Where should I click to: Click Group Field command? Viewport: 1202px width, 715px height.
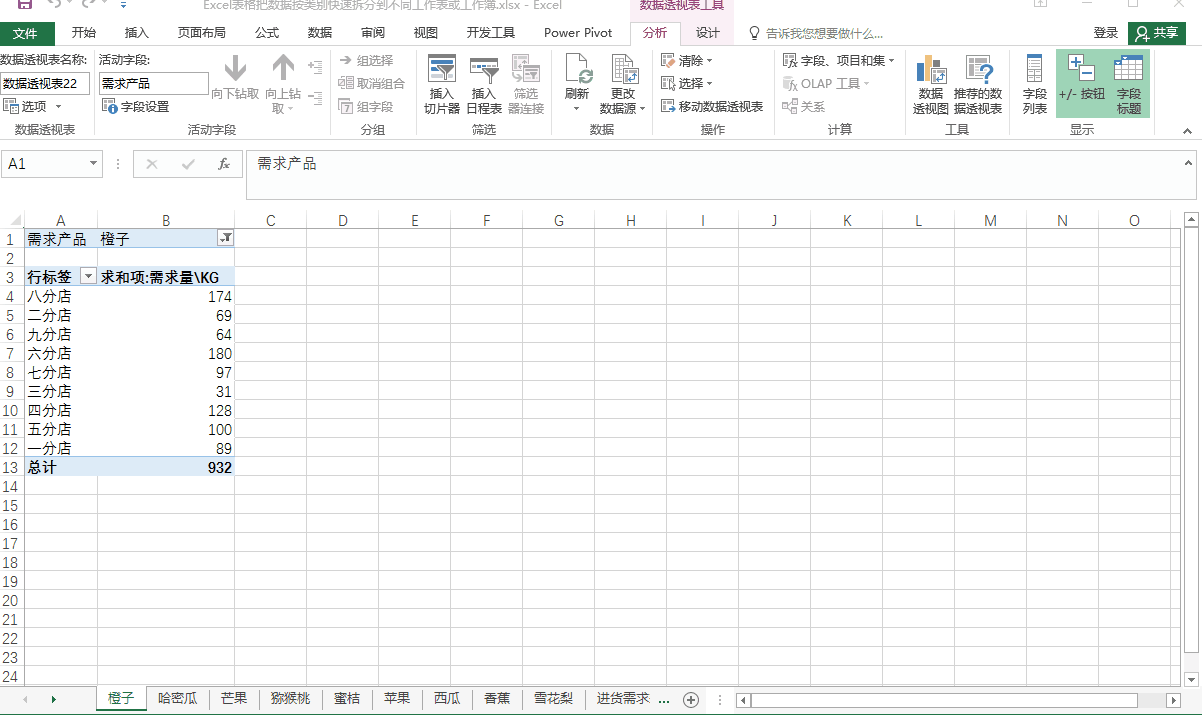click(366, 106)
